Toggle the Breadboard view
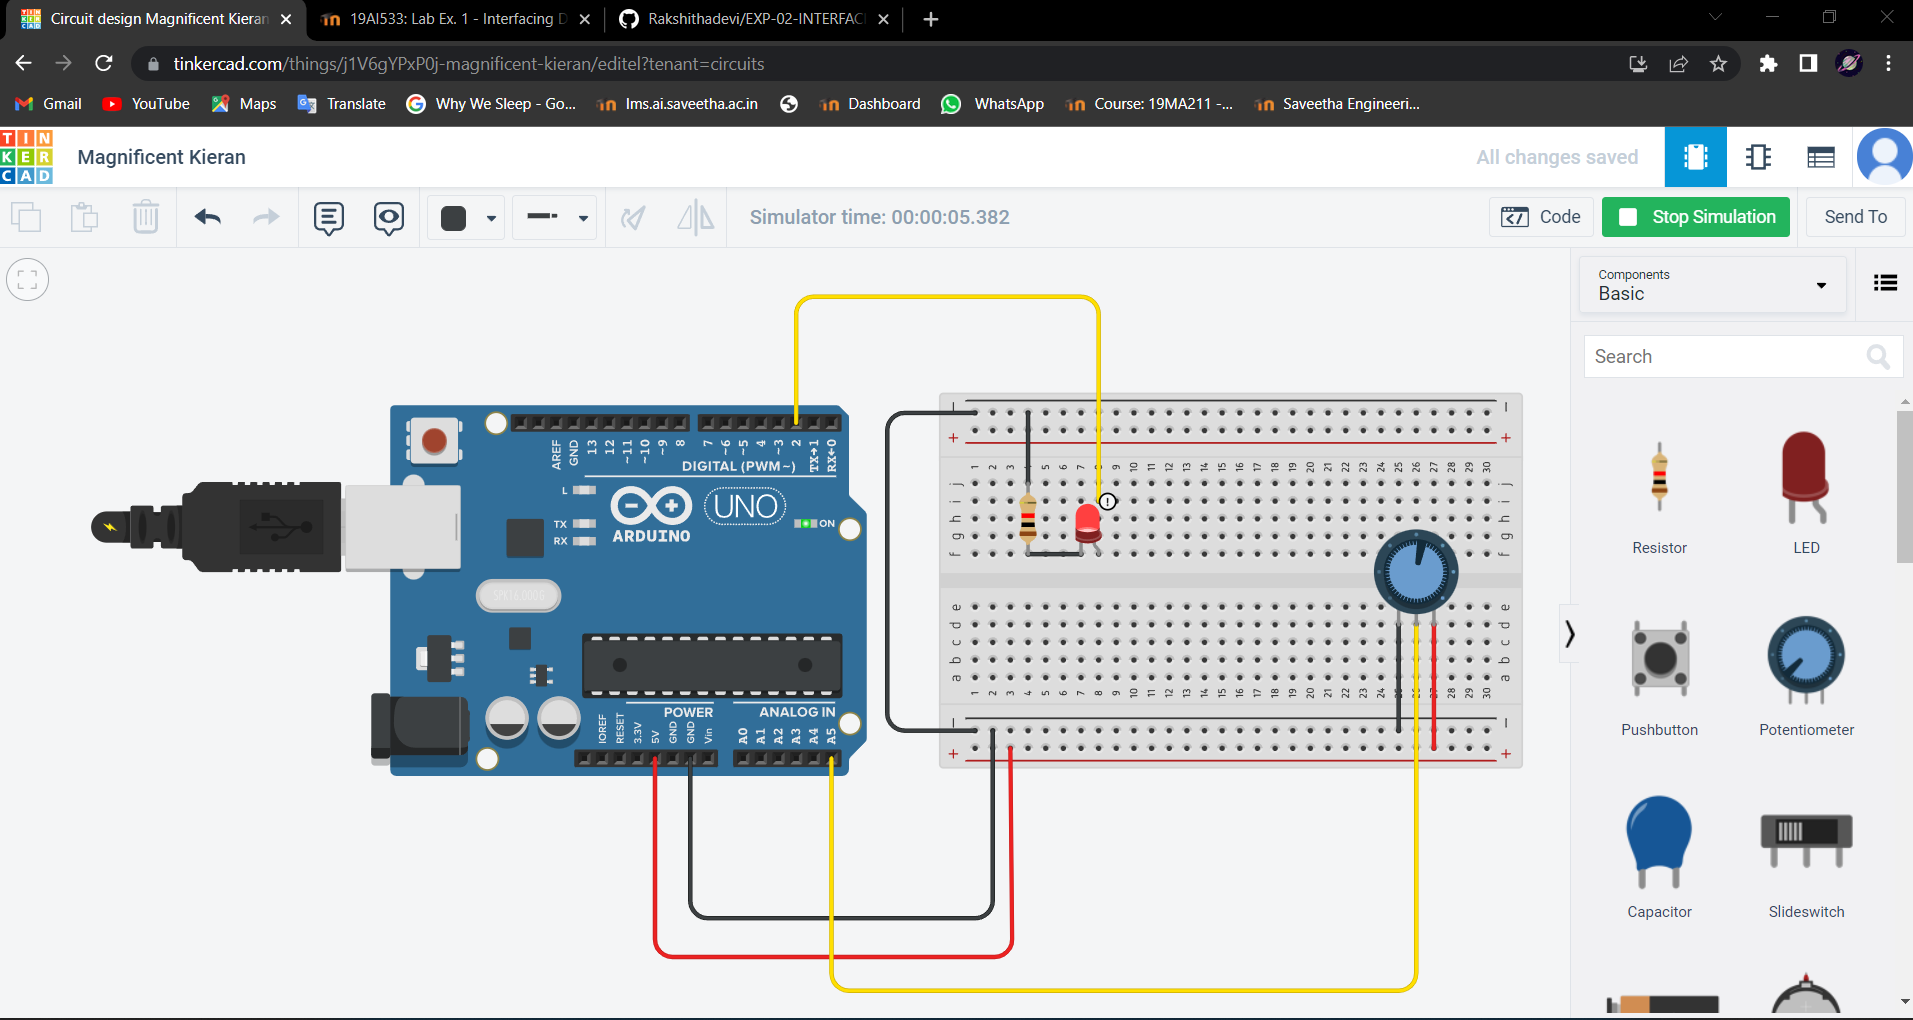Screen dimensions: 1913x1020 click(1695, 157)
